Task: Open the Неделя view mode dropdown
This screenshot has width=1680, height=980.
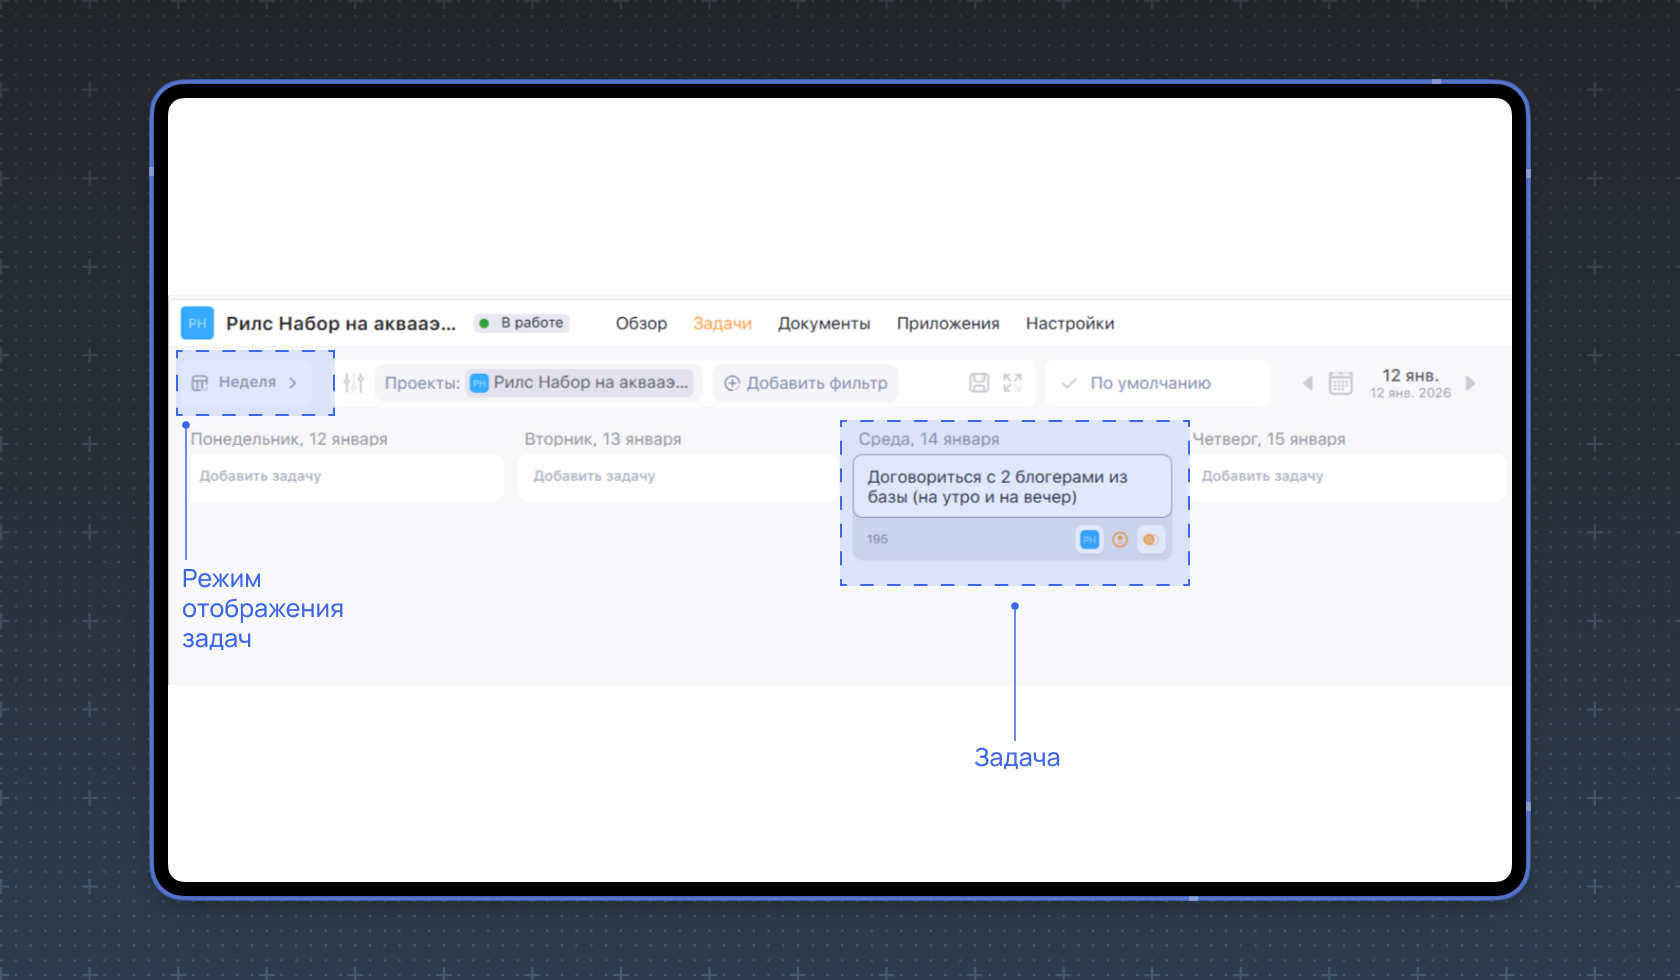Action: [246, 382]
